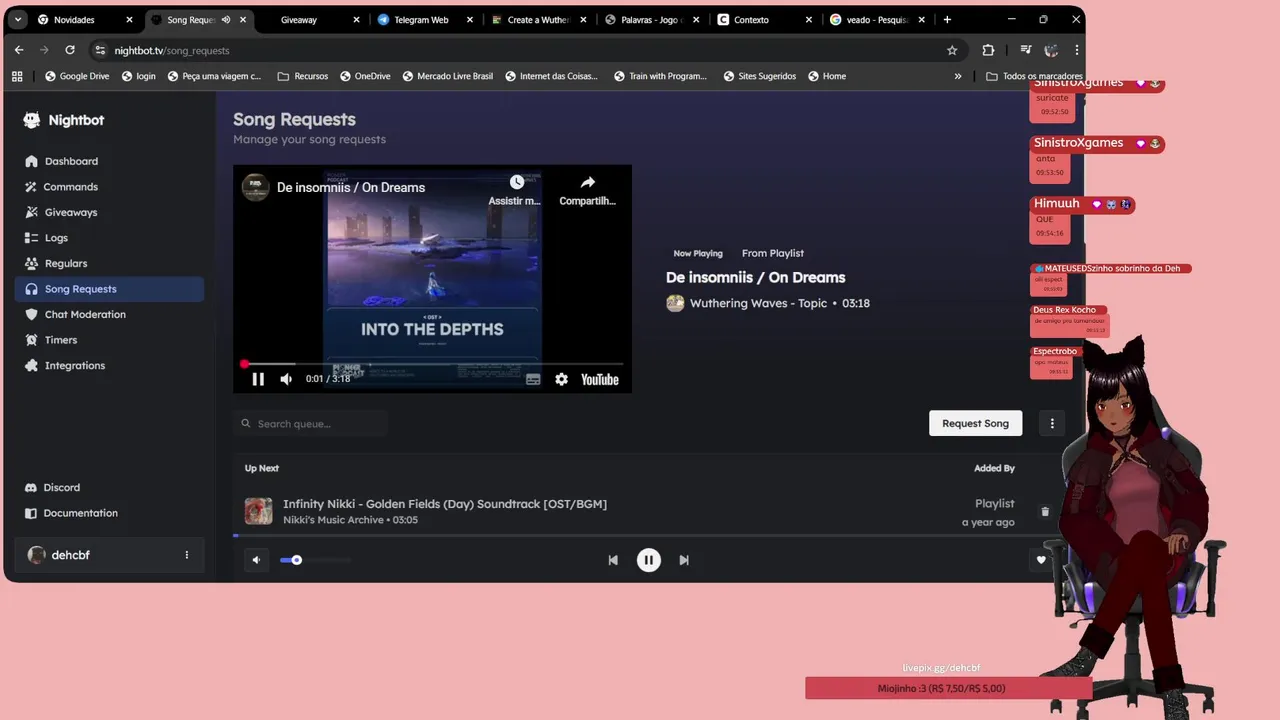Open YouTube player settings gear
Screen dimensions: 1280x720
(x=561, y=379)
